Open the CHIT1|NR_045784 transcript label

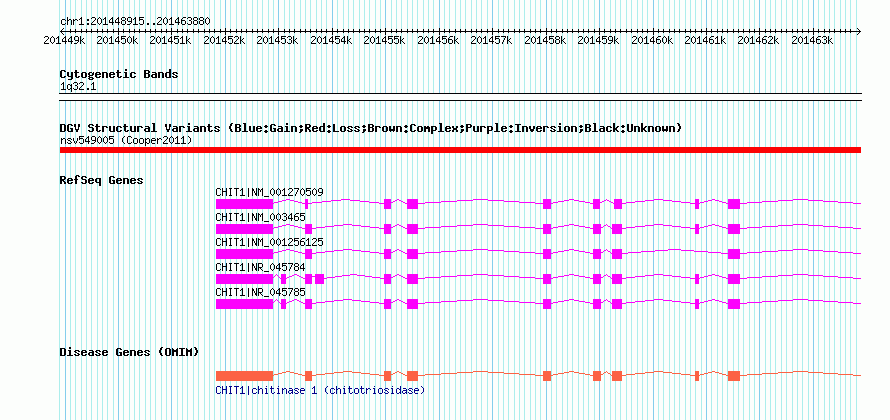[x=261, y=267]
